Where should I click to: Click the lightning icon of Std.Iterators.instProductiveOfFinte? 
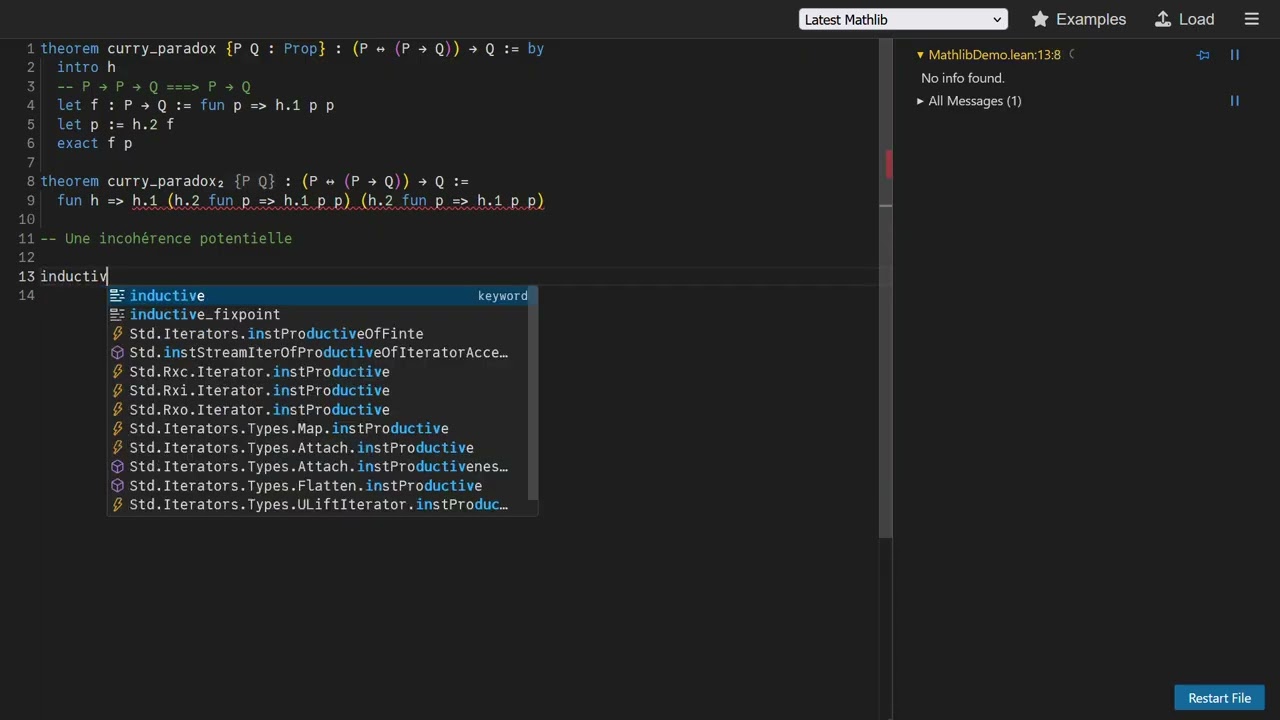pos(117,334)
